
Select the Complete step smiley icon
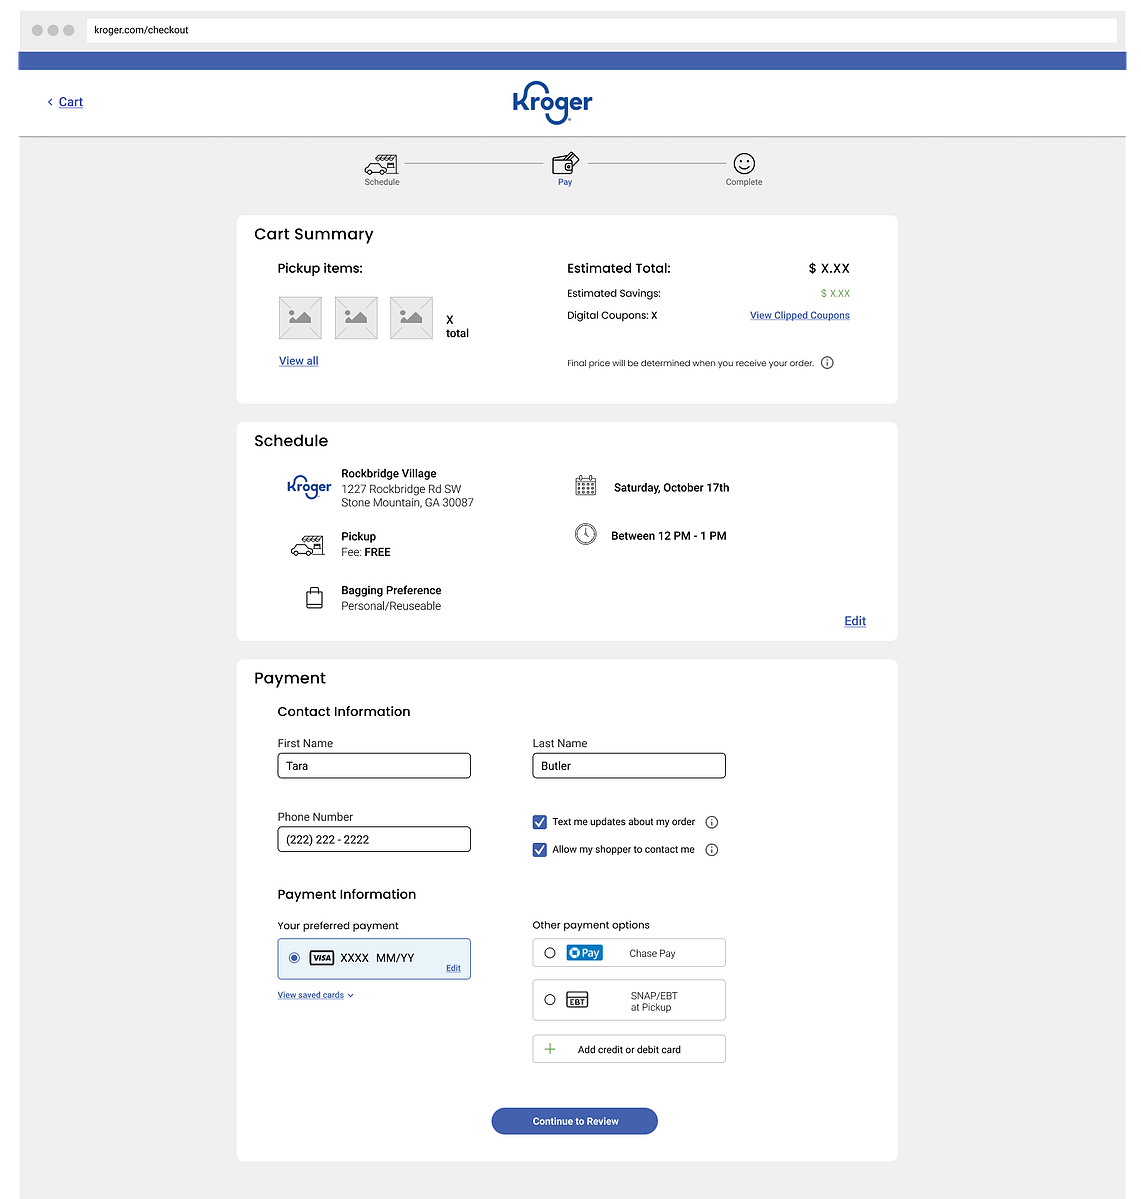coord(744,163)
